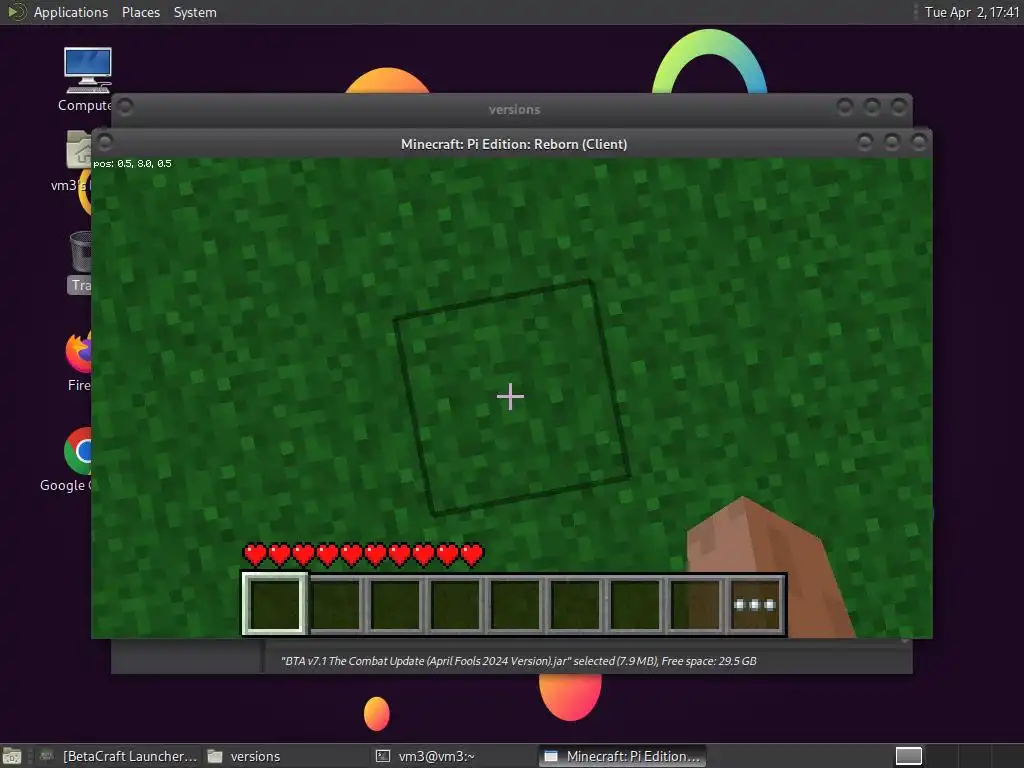Image resolution: width=1024 pixels, height=768 pixels.
Task: Open the Trash desktop icon
Action: coord(80,261)
